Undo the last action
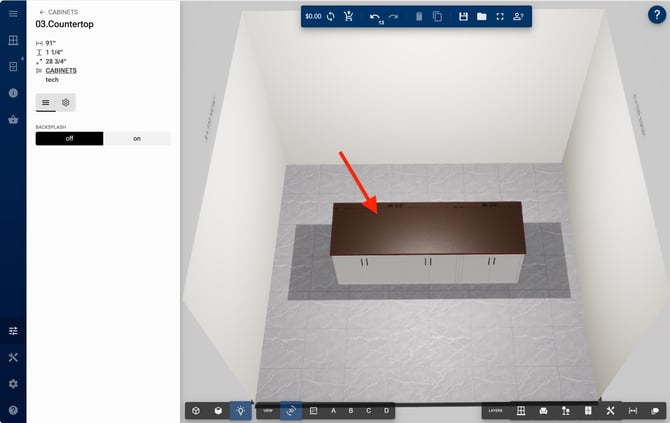The width and height of the screenshot is (670, 423). click(374, 17)
